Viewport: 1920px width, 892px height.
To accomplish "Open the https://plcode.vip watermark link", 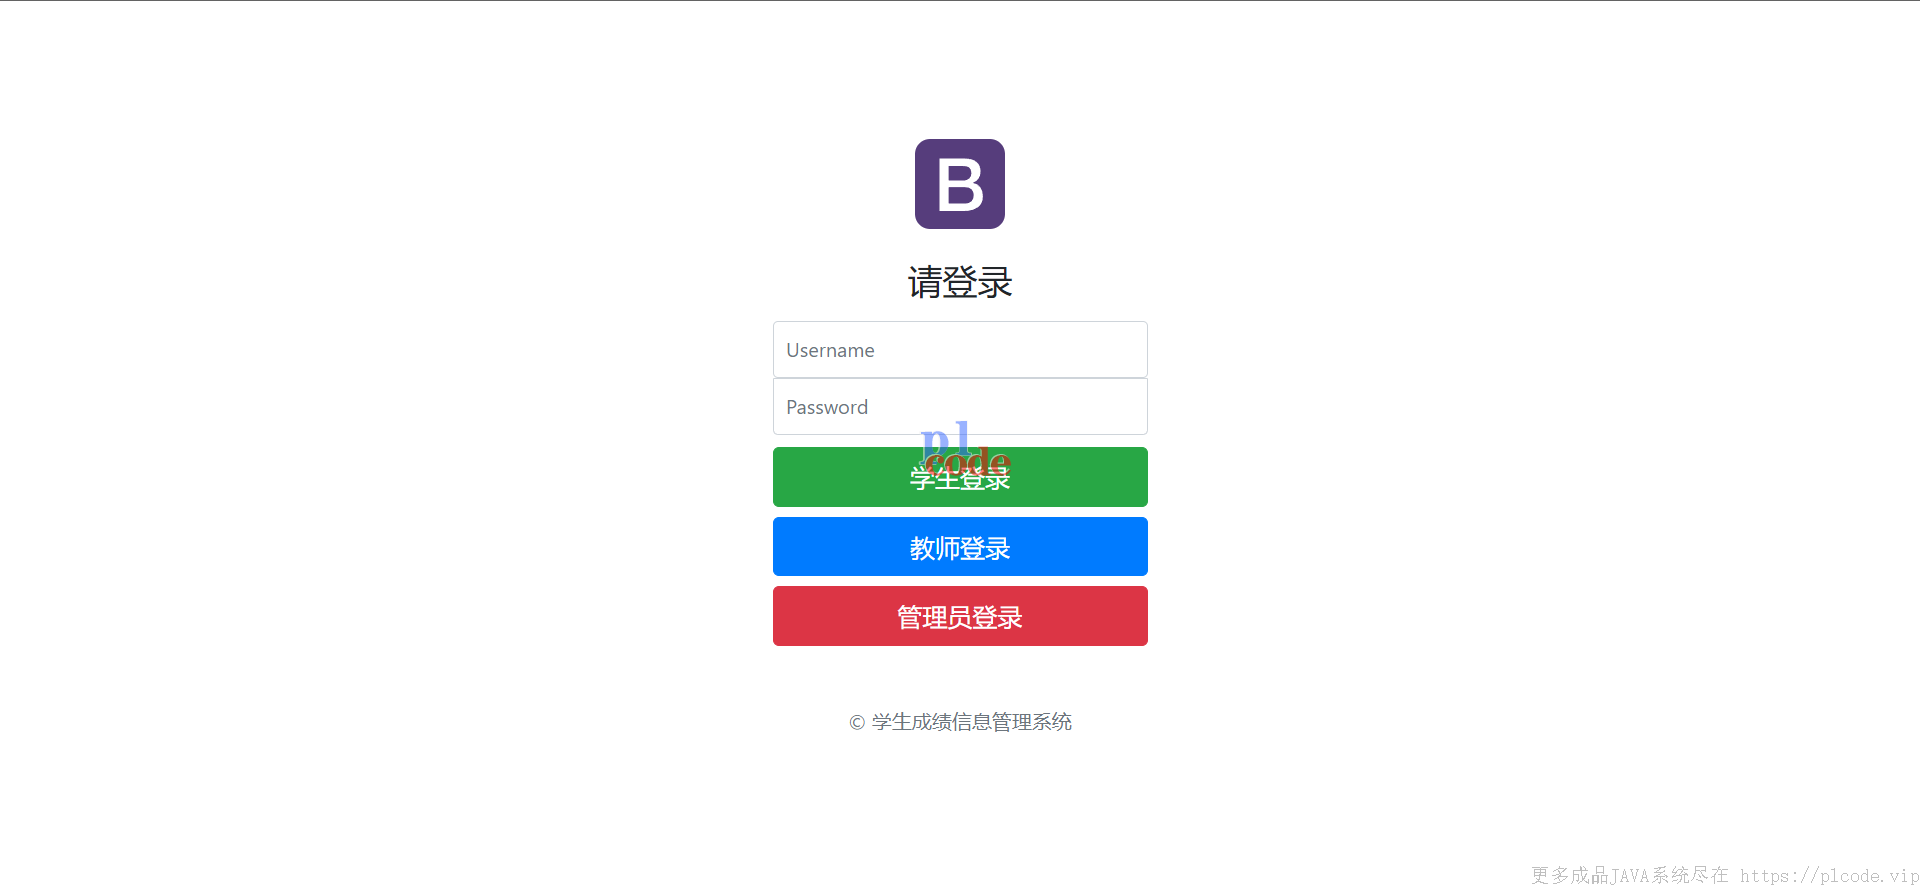I will click(1829, 876).
